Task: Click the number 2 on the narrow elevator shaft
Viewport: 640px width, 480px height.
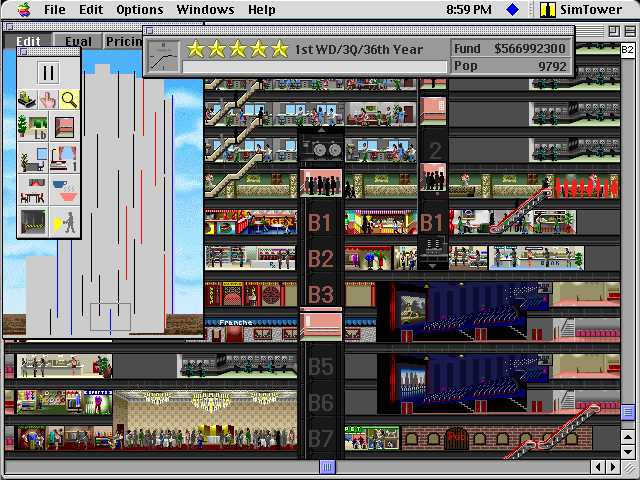Action: coord(435,150)
